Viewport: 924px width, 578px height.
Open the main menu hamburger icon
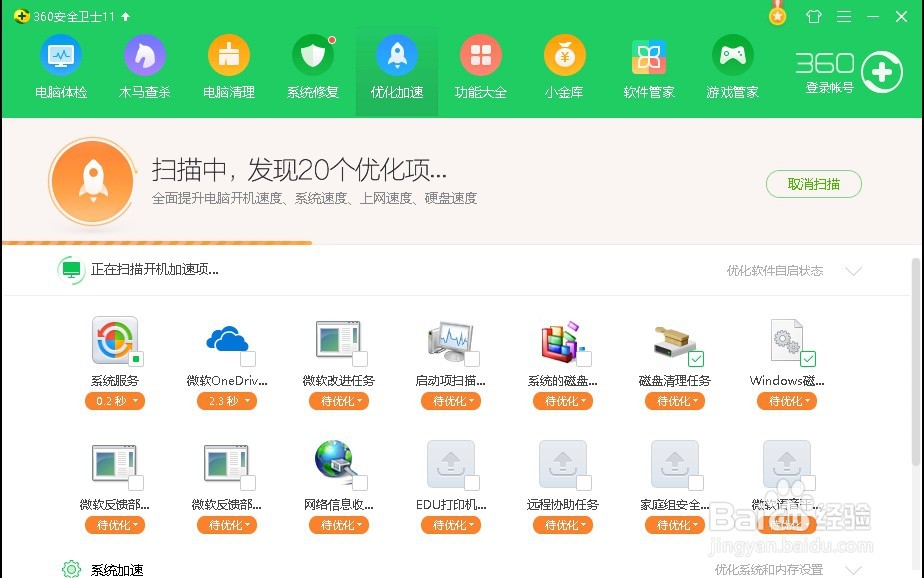point(844,16)
